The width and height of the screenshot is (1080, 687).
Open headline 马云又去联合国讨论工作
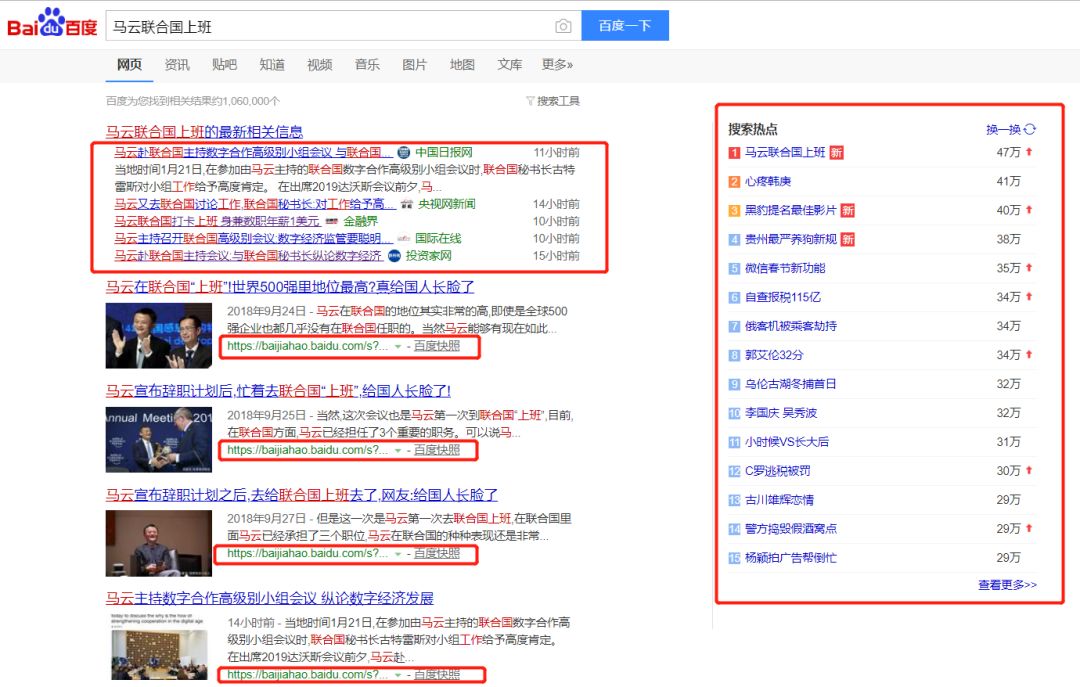click(x=254, y=204)
